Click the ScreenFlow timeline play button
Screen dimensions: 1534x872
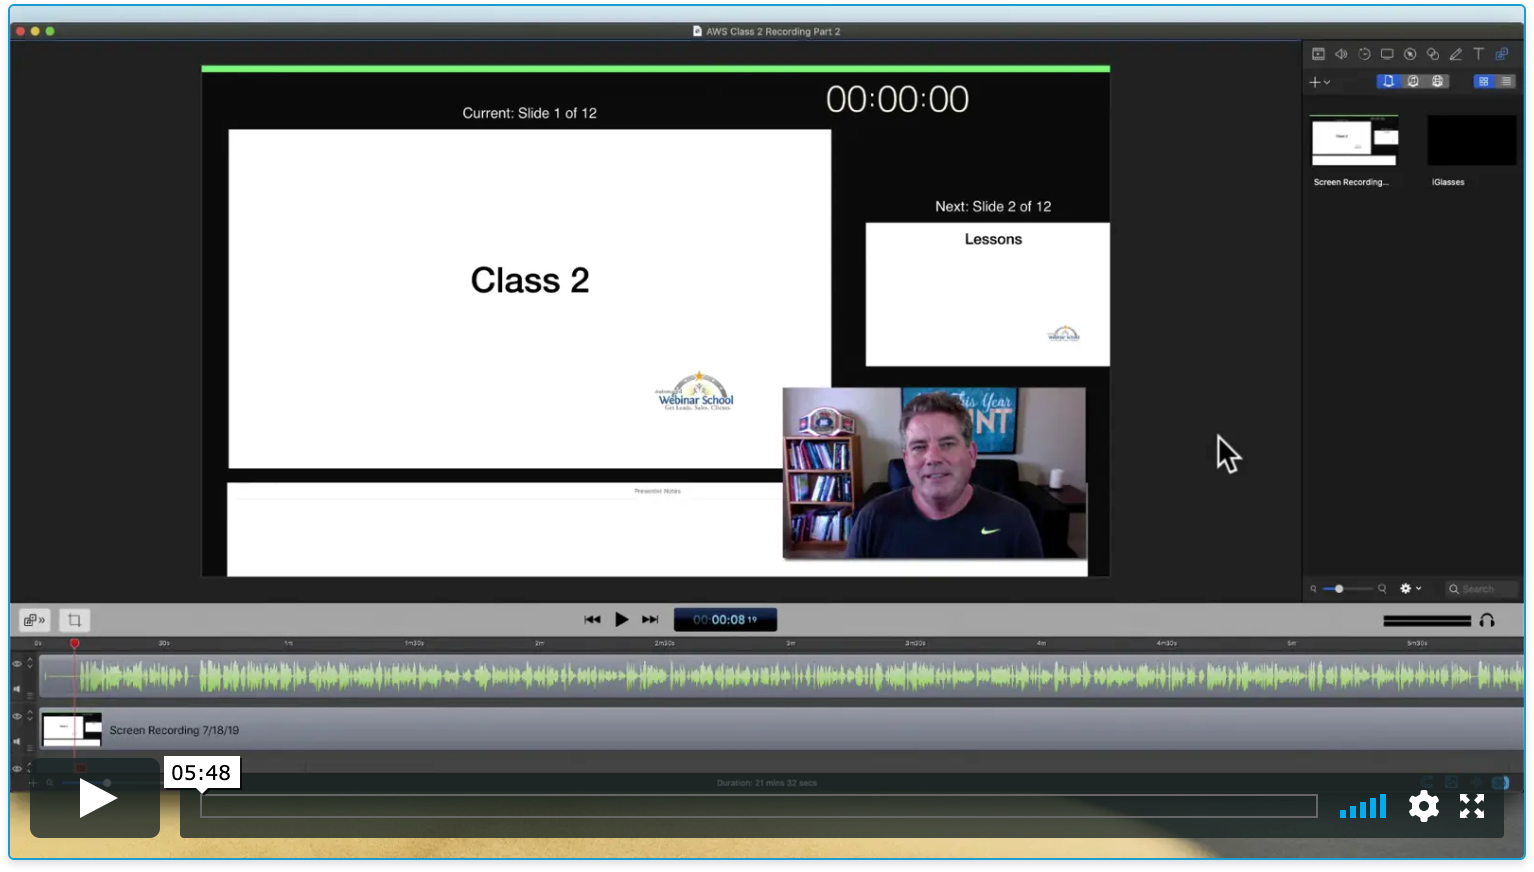pyautogui.click(x=621, y=620)
